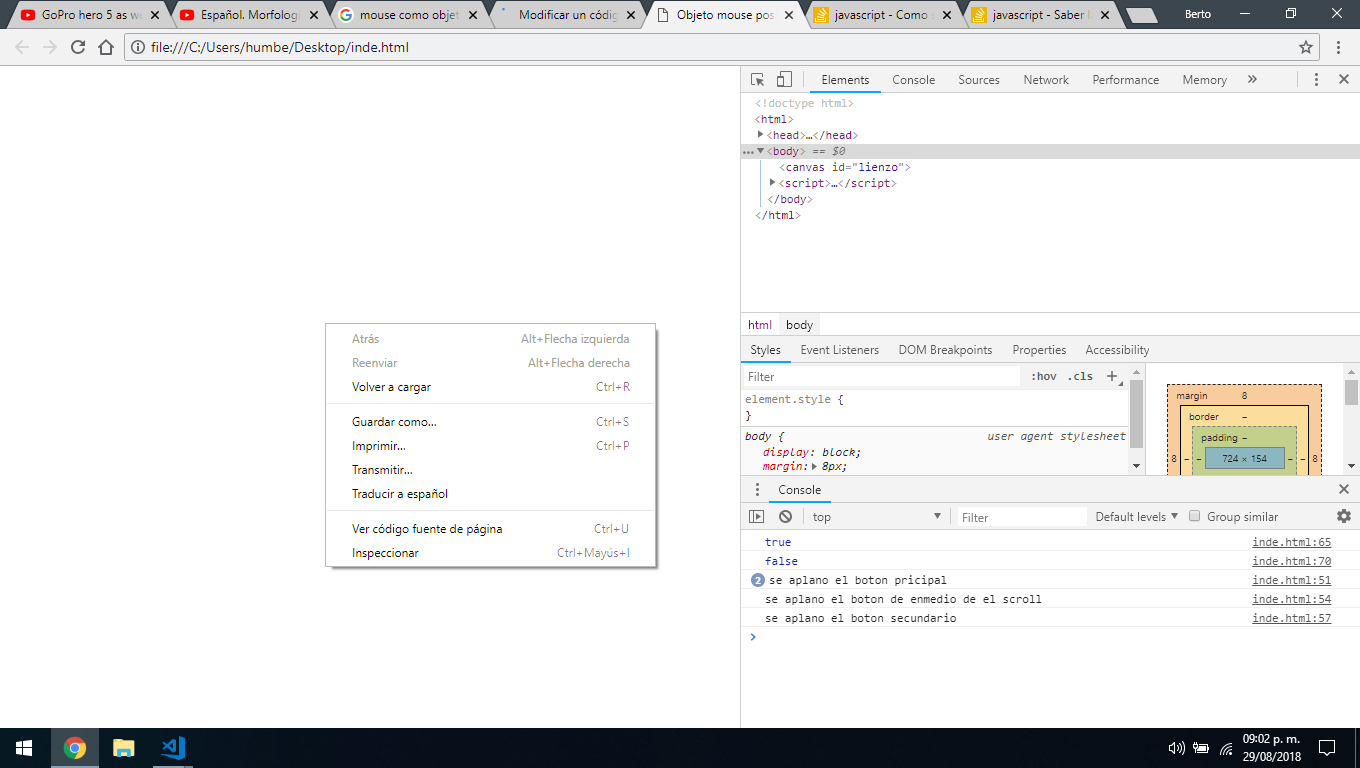Click the browser back arrow
This screenshot has width=1360, height=768.
[x=22, y=47]
